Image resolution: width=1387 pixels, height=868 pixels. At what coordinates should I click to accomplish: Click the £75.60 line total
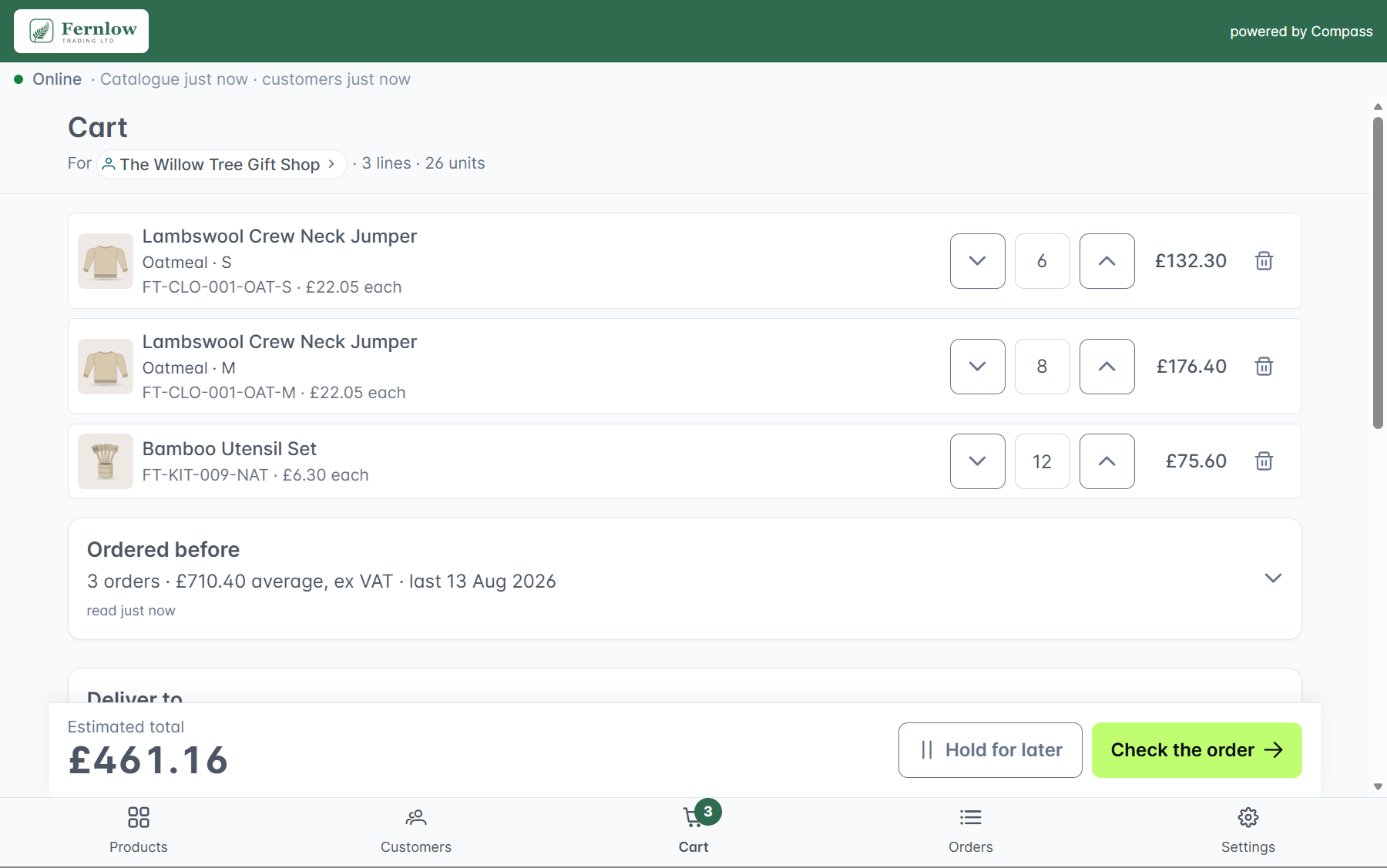tap(1196, 461)
